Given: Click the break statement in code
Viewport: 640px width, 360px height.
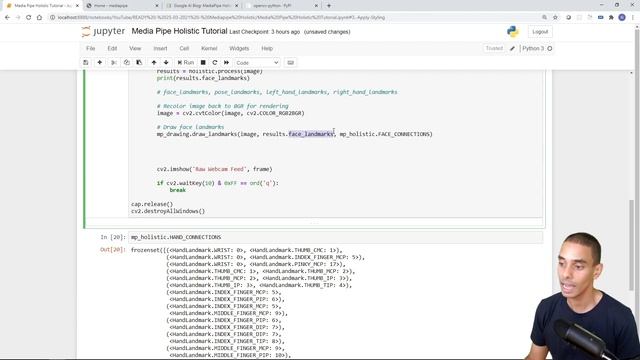Looking at the screenshot, I should (178, 190).
